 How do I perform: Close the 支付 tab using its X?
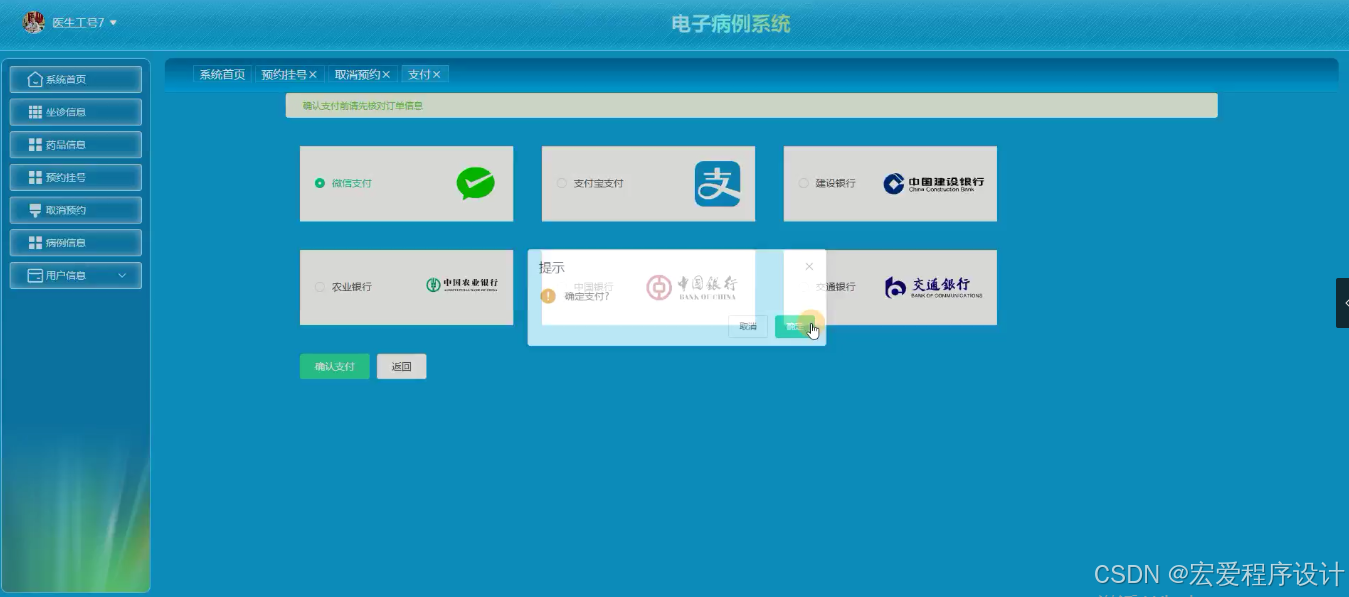click(437, 74)
